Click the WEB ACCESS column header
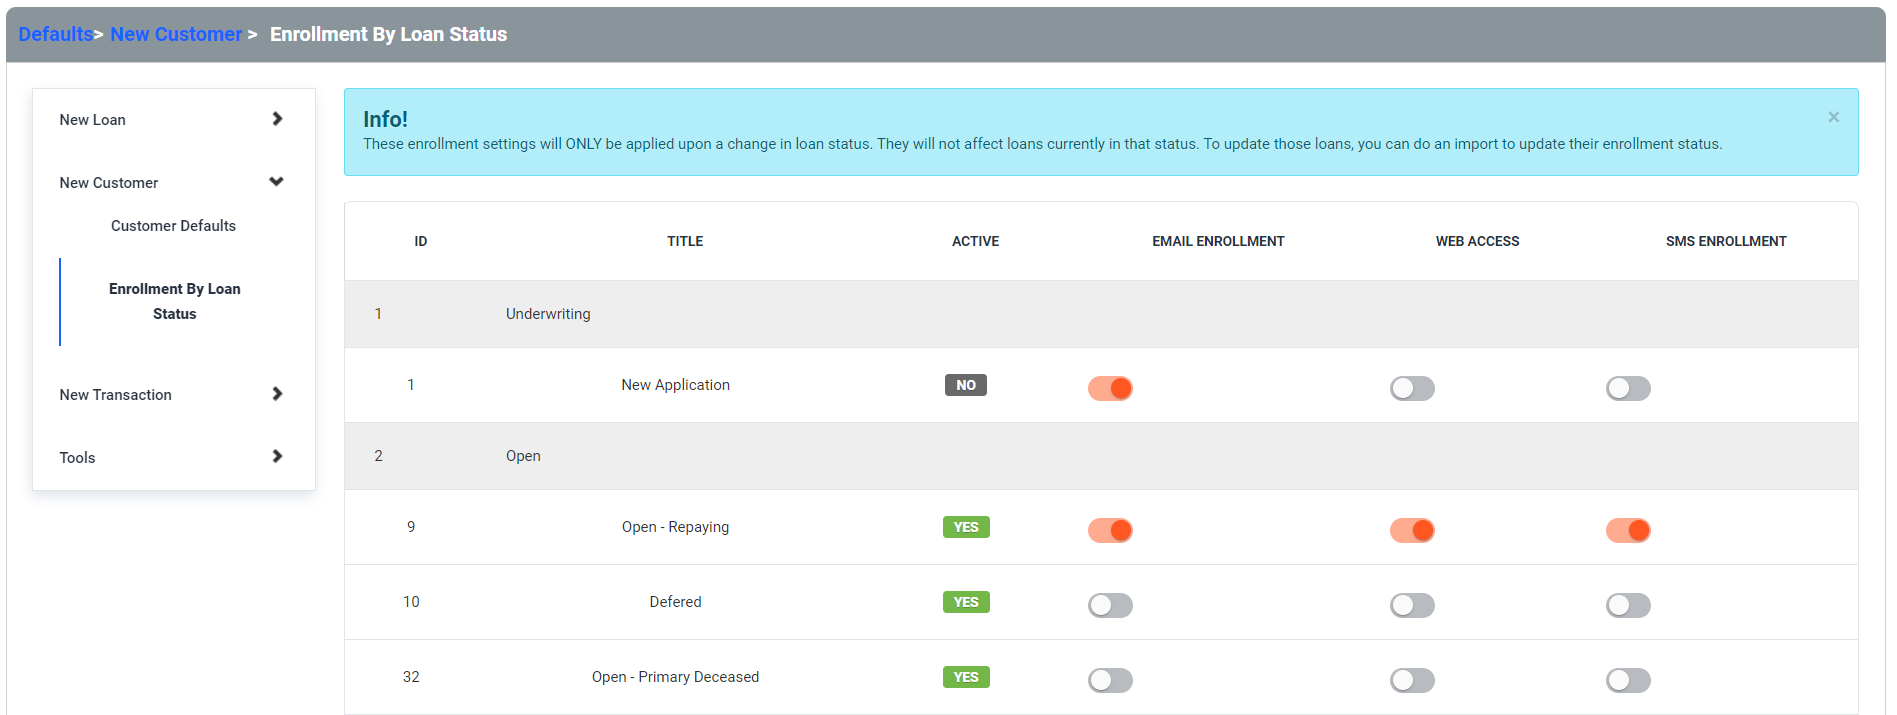Viewport: 1897px width, 715px height. (x=1477, y=241)
